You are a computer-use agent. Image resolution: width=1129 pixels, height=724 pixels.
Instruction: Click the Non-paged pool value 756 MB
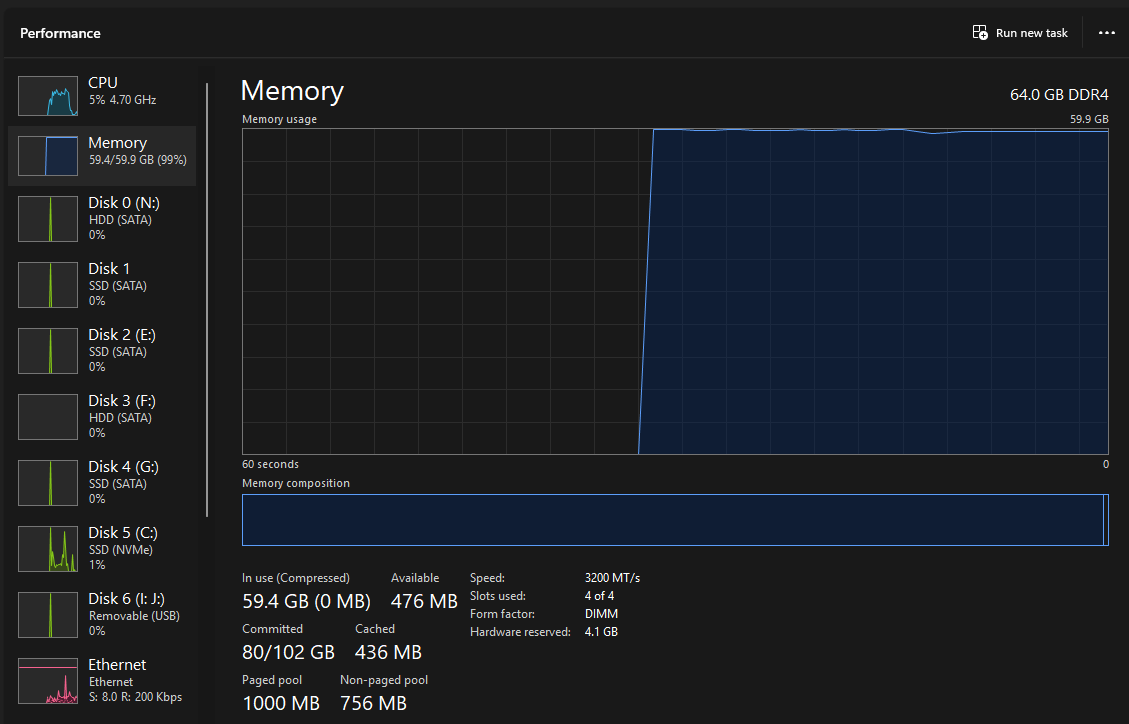[x=373, y=703]
